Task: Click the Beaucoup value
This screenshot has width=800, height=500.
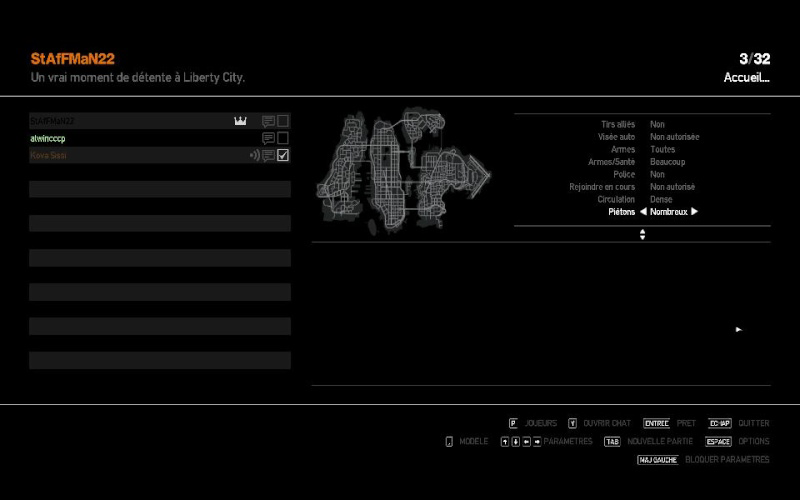Action: point(668,162)
